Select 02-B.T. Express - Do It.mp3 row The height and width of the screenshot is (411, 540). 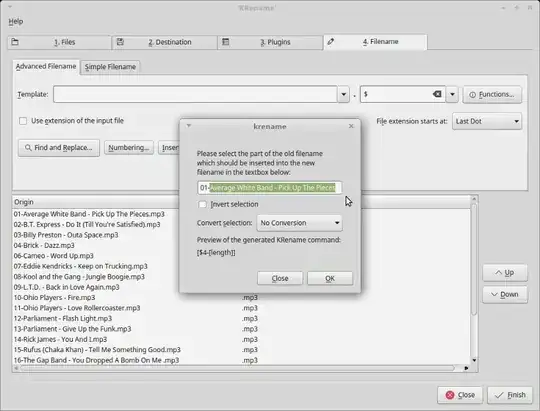point(87,224)
